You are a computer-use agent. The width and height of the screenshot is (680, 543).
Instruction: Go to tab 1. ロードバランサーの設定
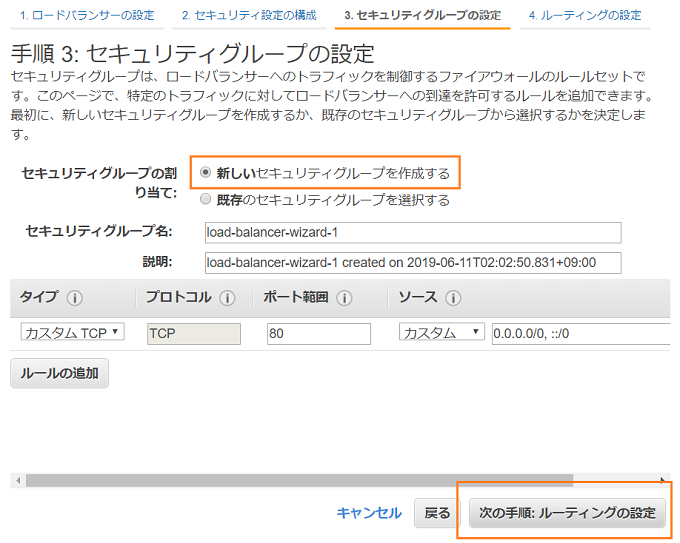[87, 16]
